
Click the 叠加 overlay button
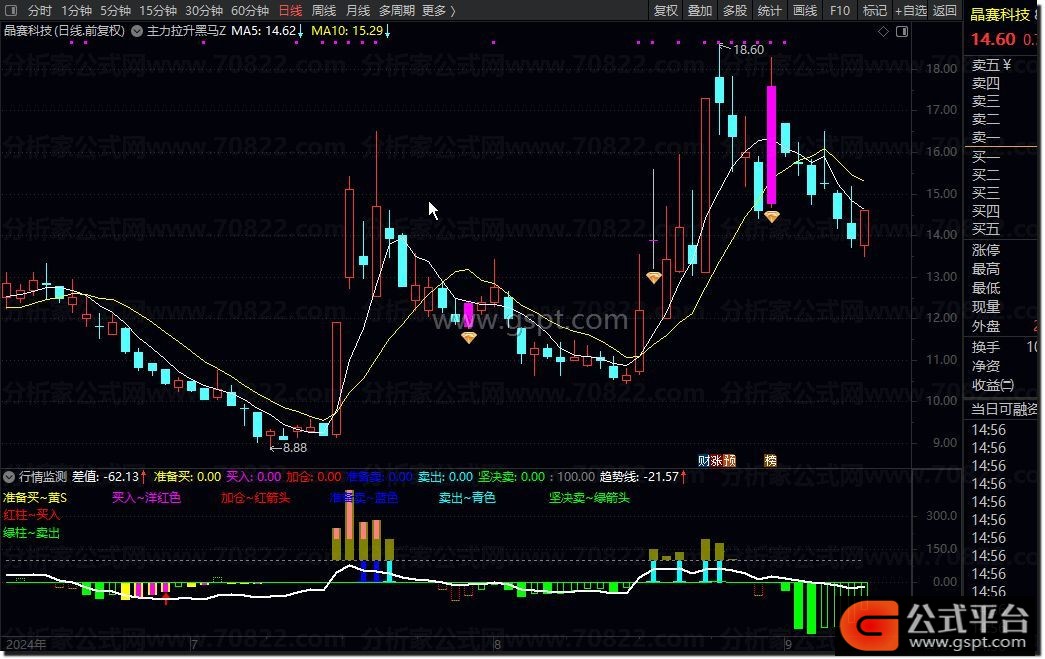(700, 11)
